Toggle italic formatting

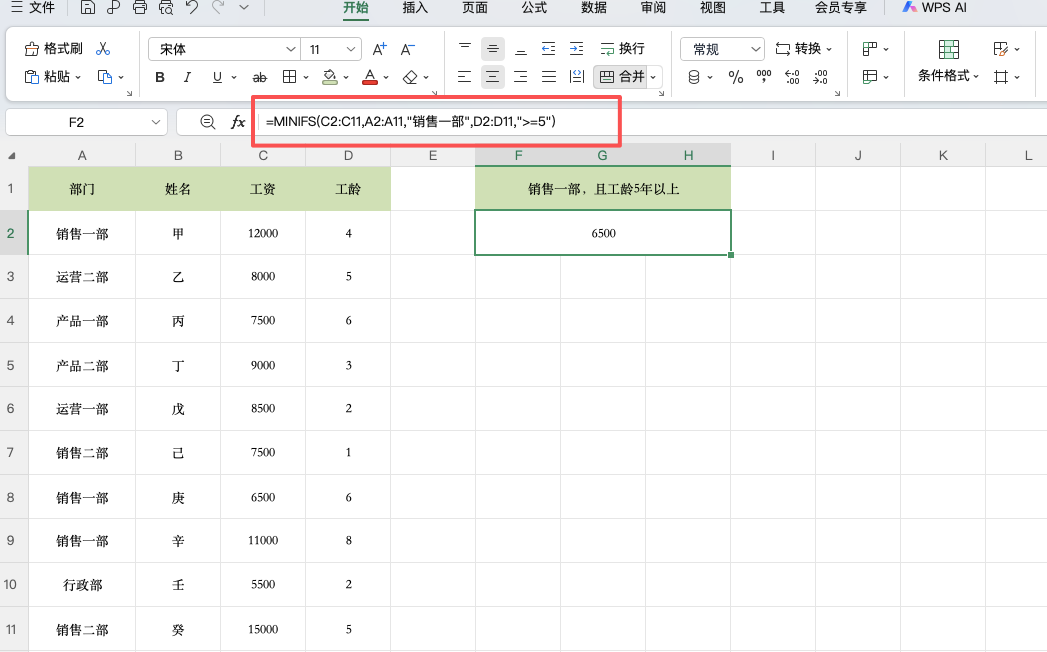pos(188,77)
